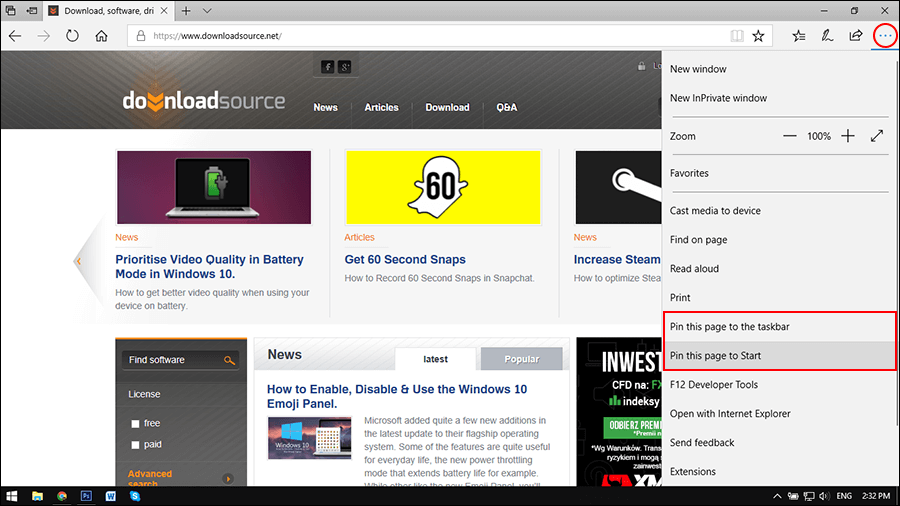
Task: Show tab previews chevron
Action: (x=207, y=10)
